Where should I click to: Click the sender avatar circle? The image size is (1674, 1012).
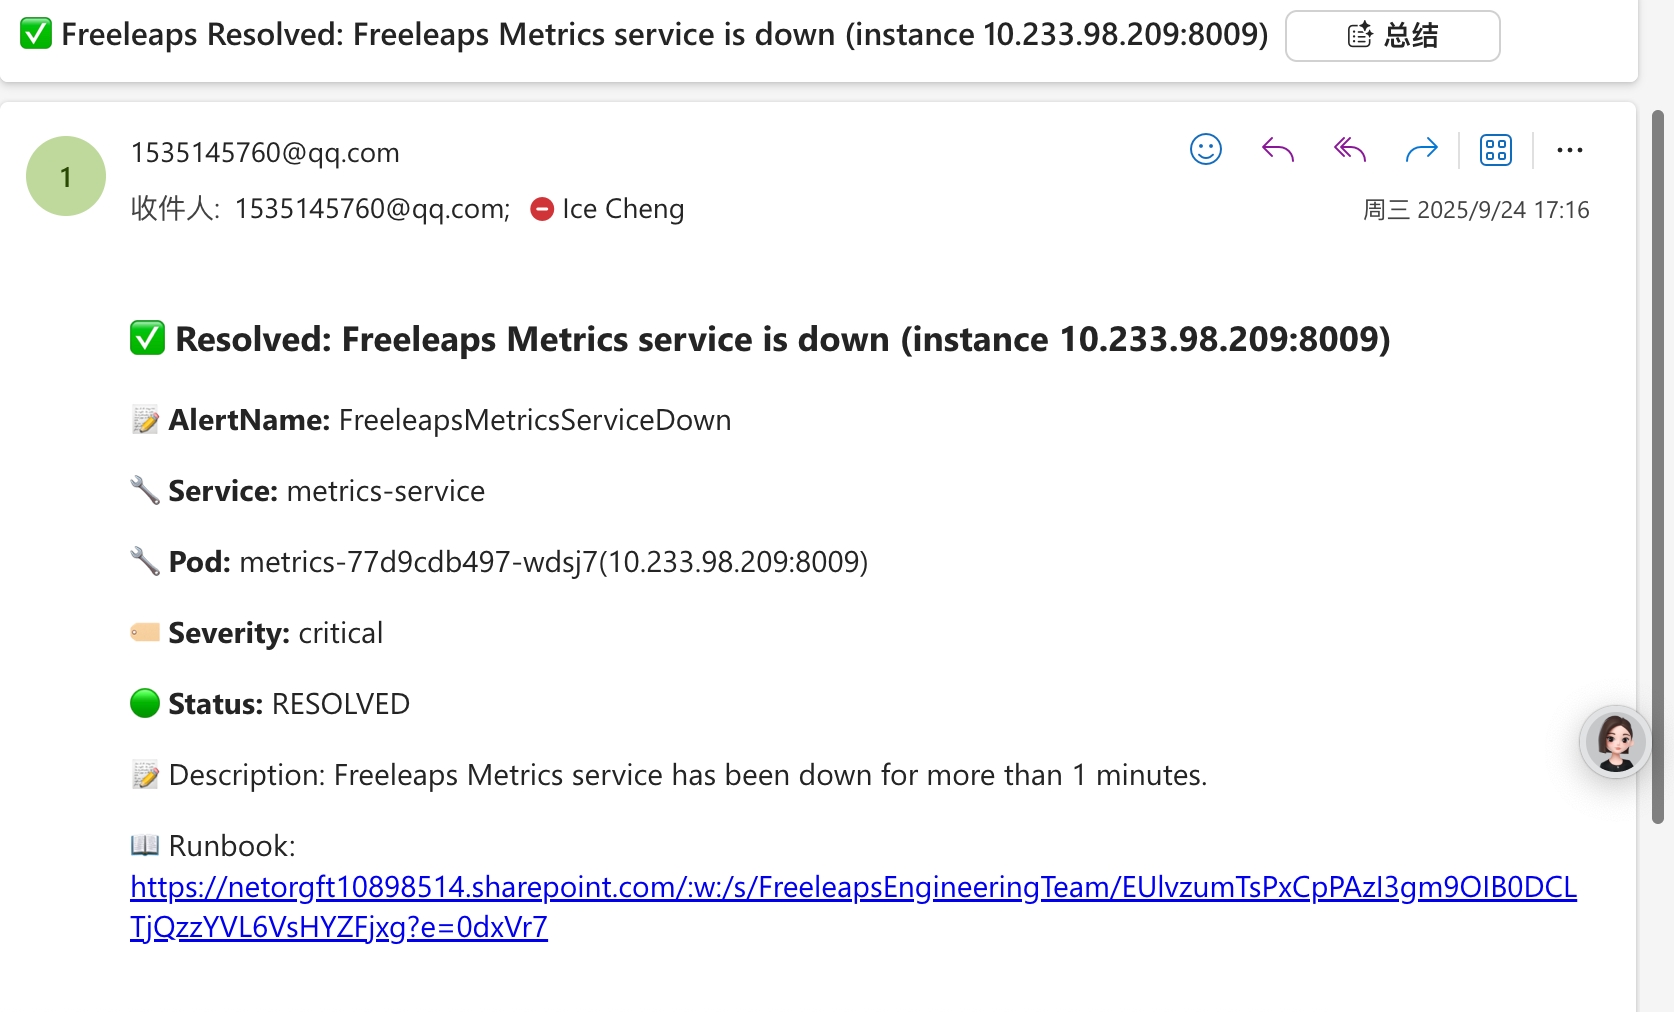coord(66,176)
